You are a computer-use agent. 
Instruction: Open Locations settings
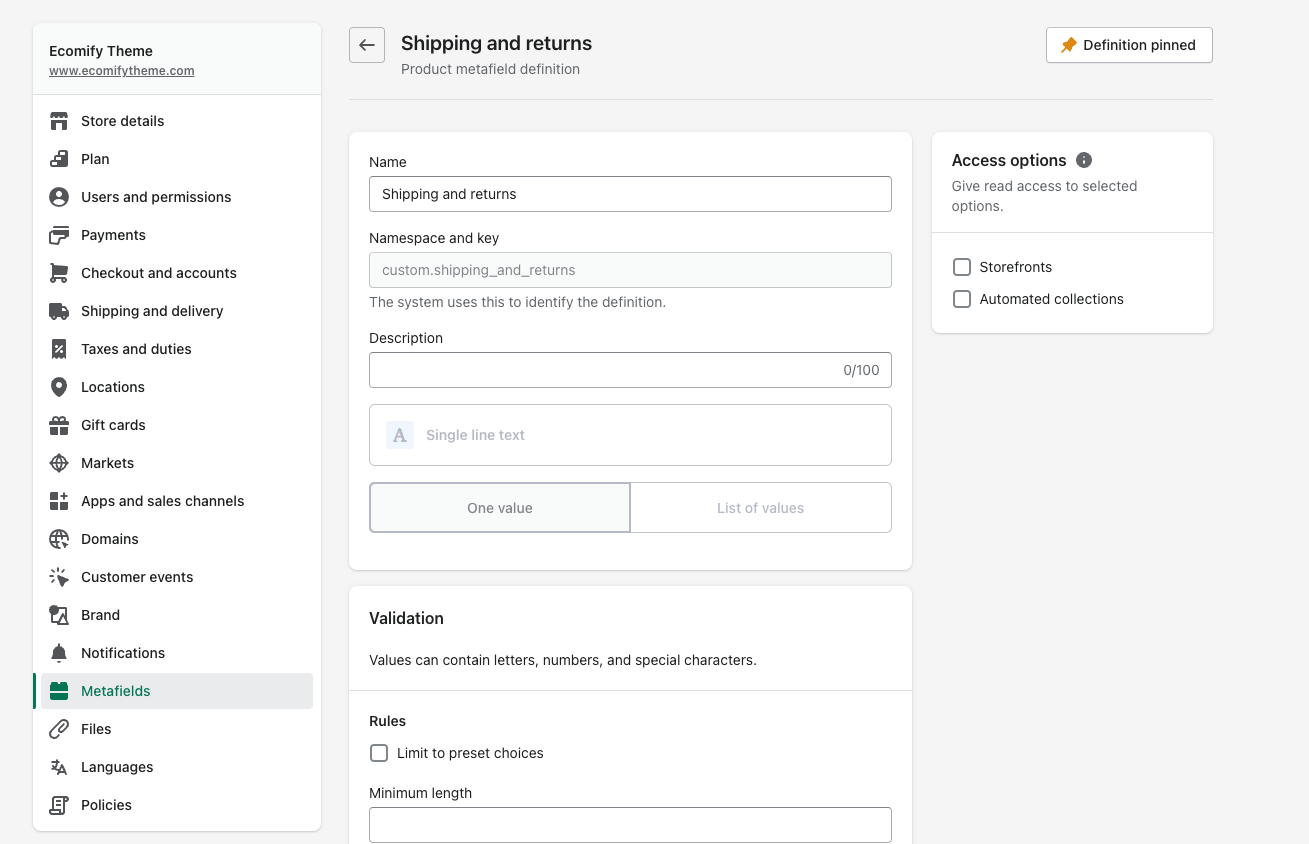(177, 387)
